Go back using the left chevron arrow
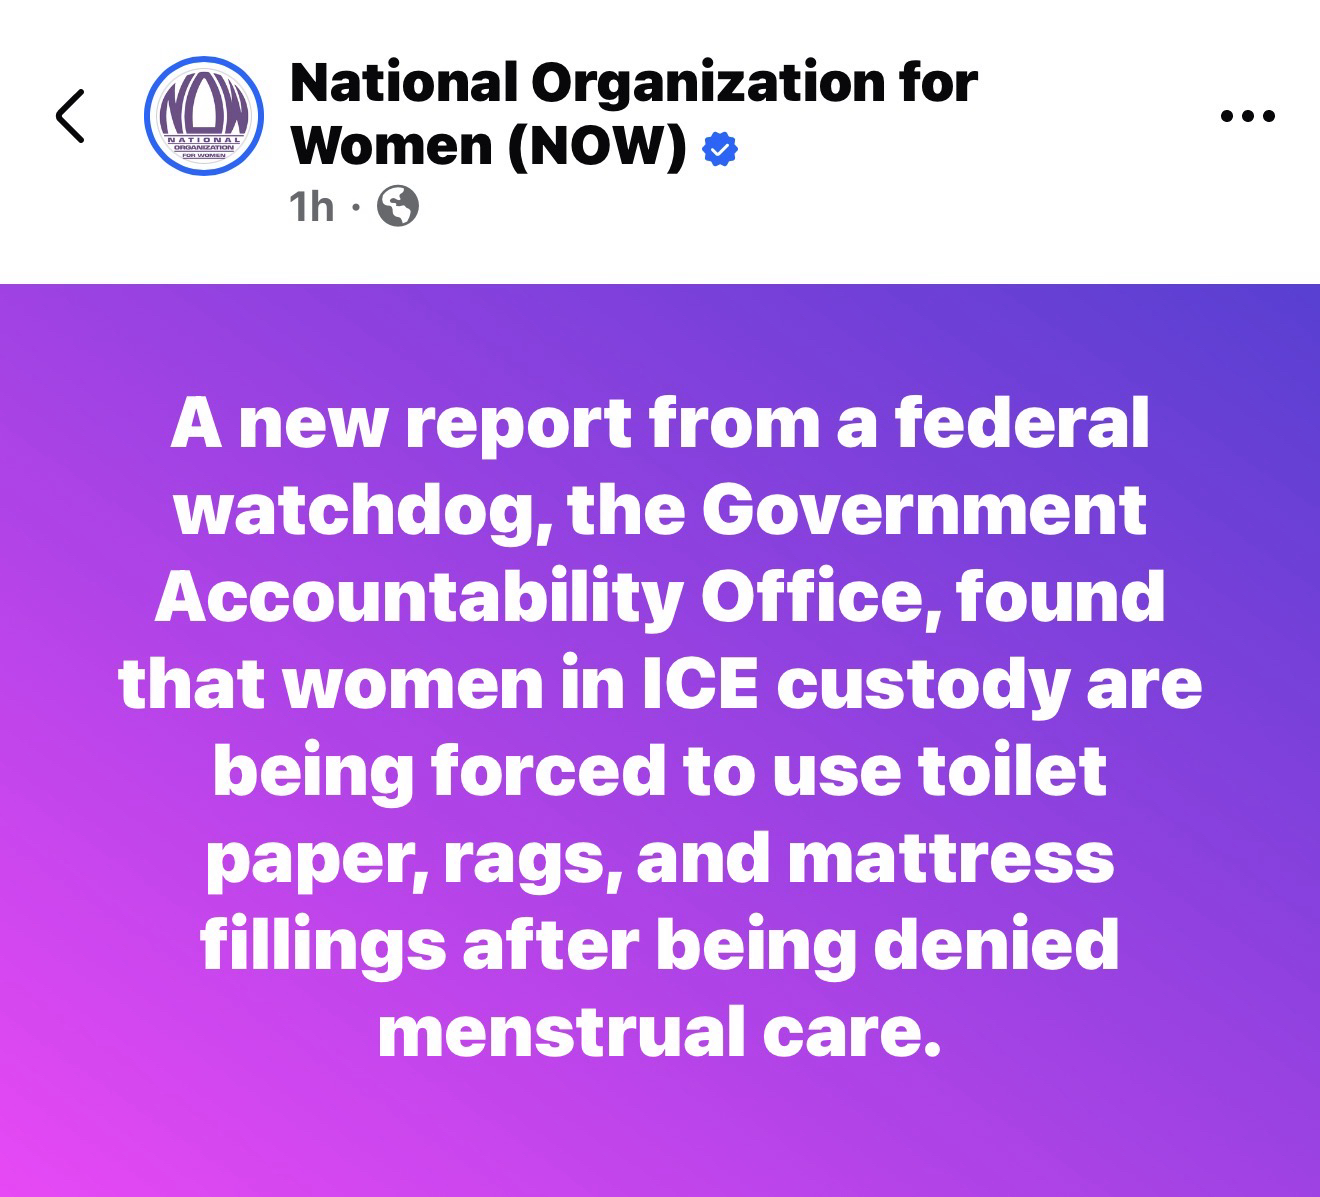This screenshot has width=1320, height=1197. pos(70,116)
